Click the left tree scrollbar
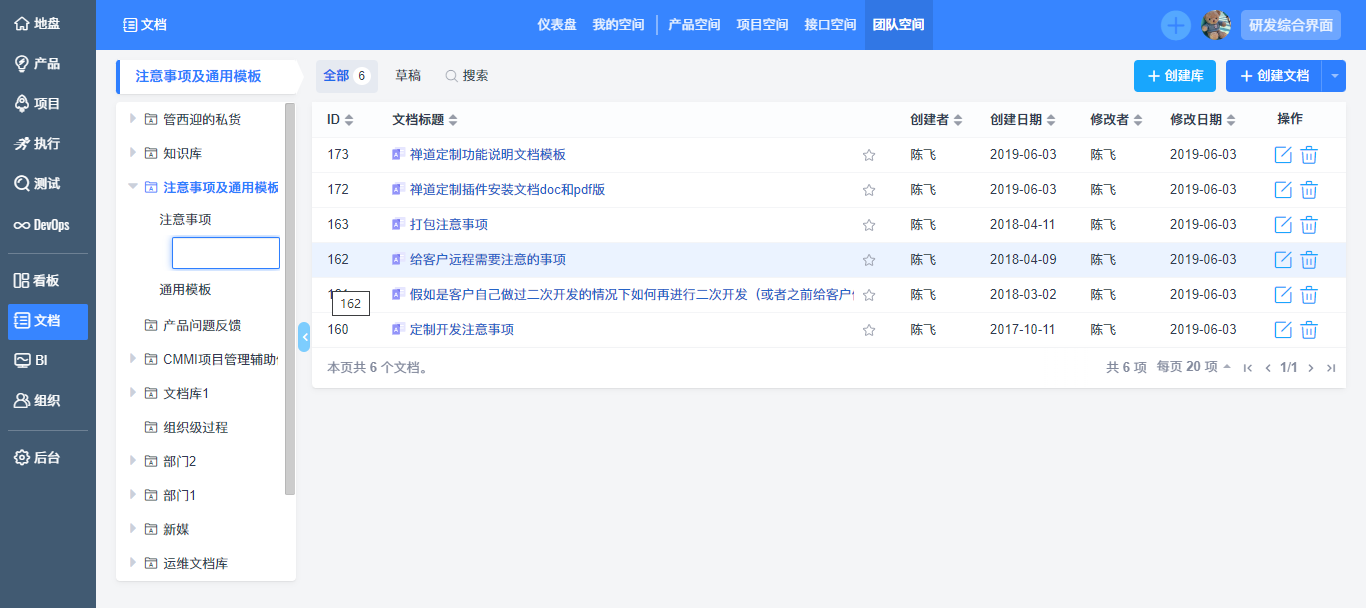The width and height of the screenshot is (1366, 608). pos(290,298)
